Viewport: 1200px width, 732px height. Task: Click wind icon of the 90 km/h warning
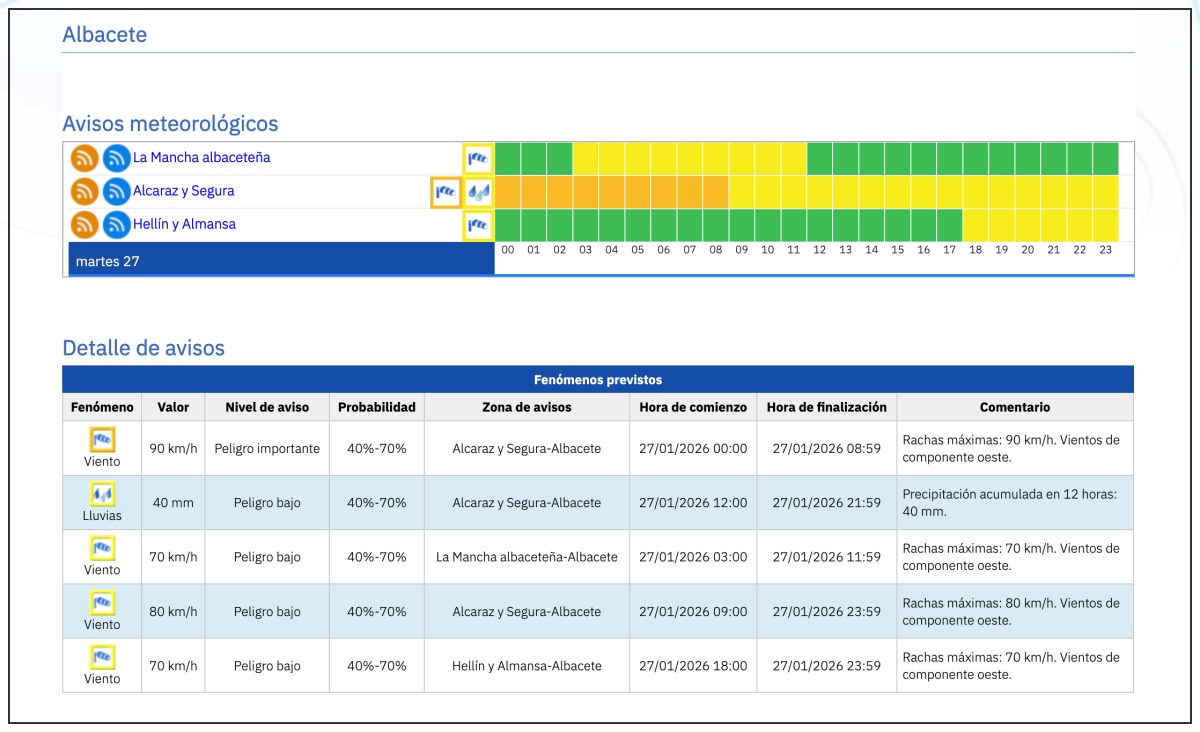click(102, 439)
